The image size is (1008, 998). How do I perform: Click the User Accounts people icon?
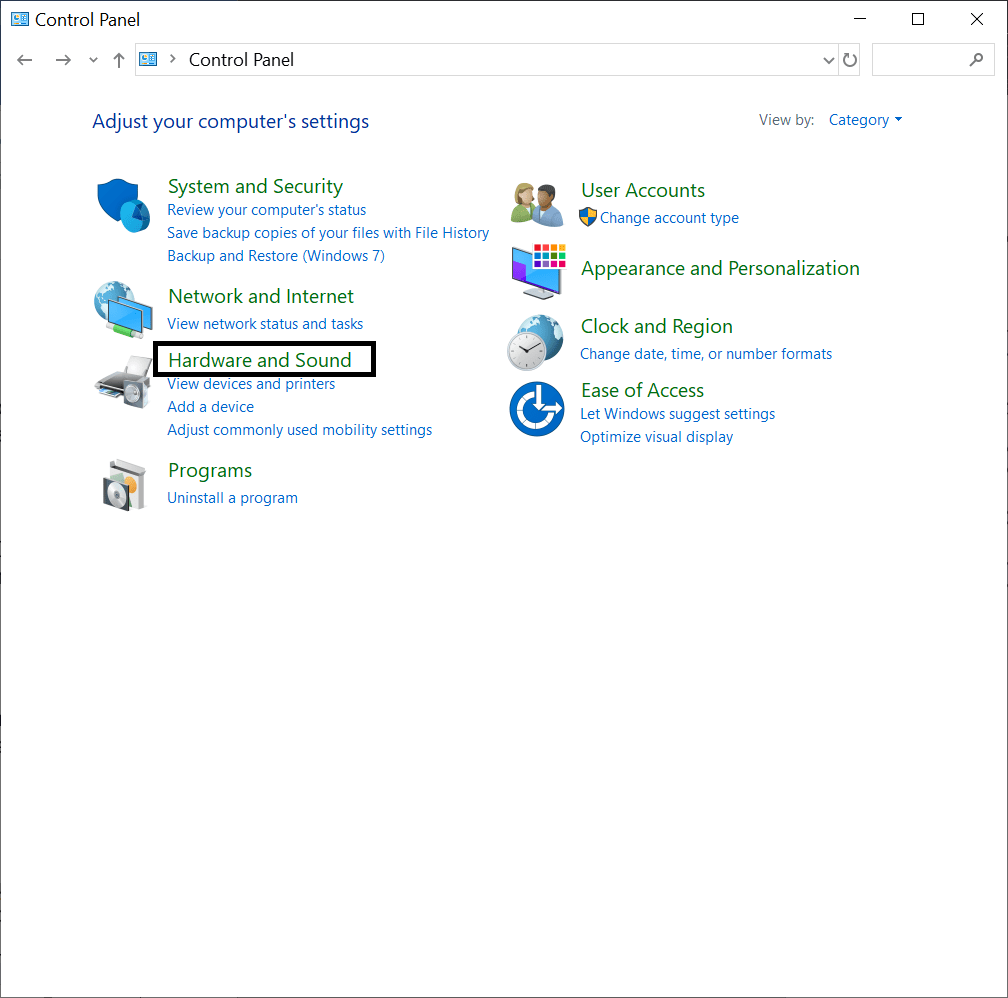[x=537, y=202]
